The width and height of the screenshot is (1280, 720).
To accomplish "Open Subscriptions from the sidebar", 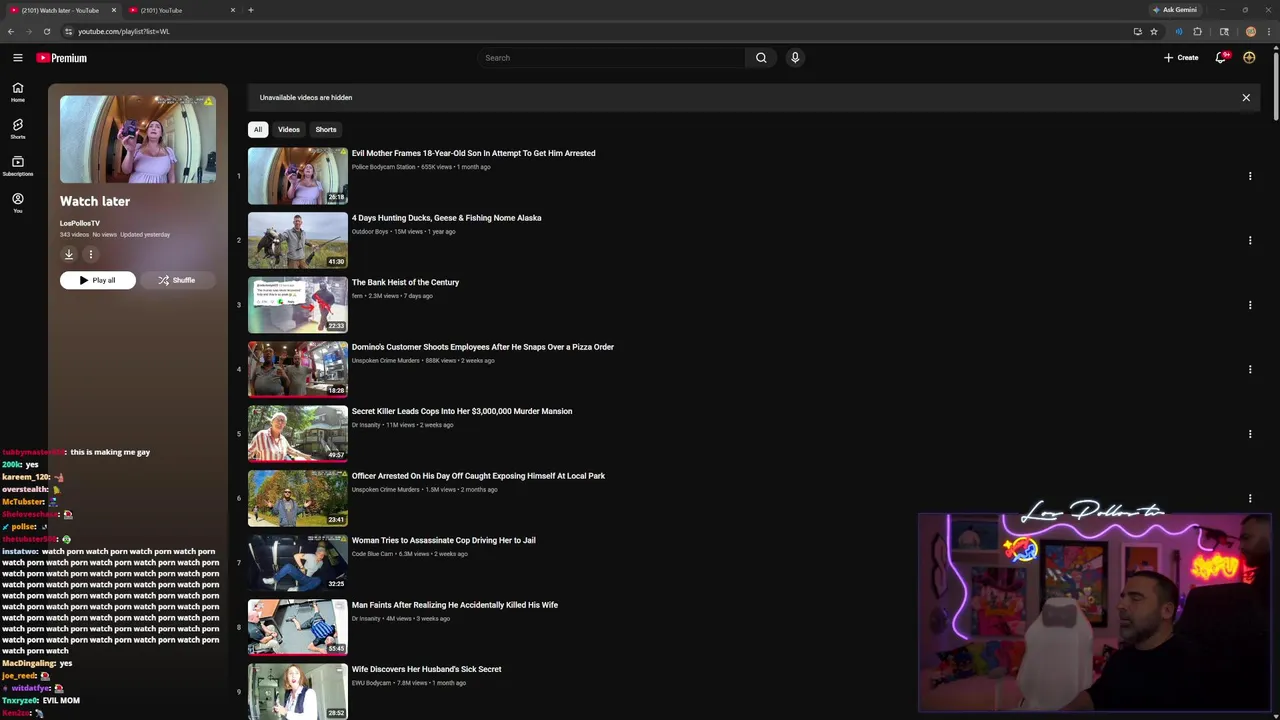I will tap(17, 166).
